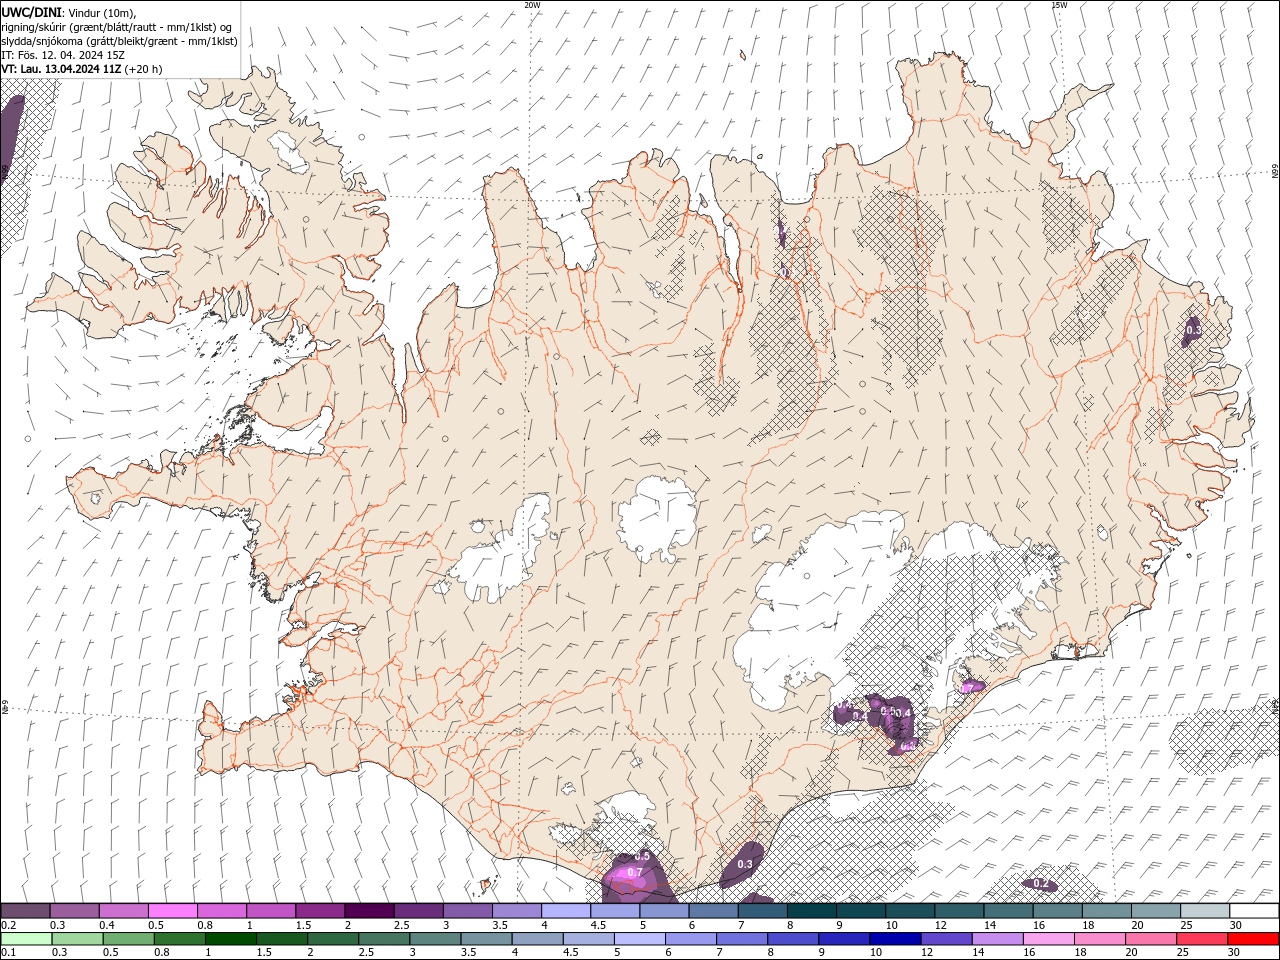This screenshot has width=1280, height=960.
Task: Click the 0.7 label on the pink south-coast patch
Action: pos(635,872)
